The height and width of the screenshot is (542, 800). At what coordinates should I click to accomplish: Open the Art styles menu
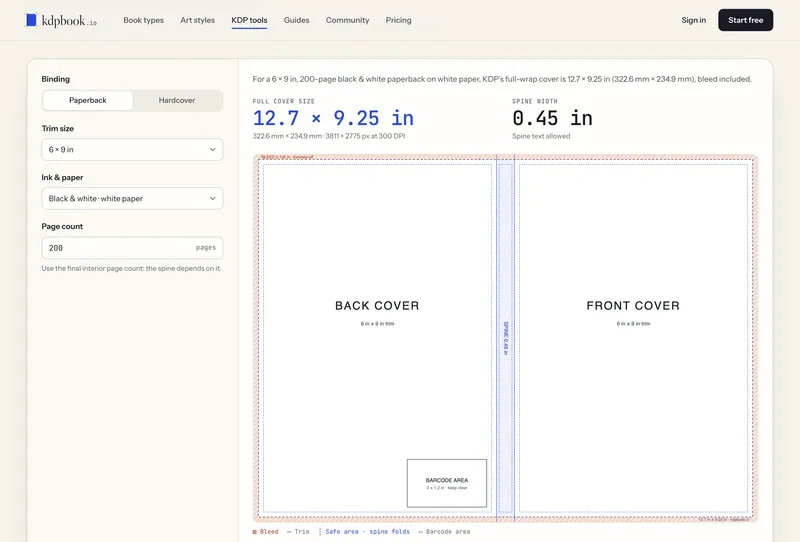(x=197, y=20)
